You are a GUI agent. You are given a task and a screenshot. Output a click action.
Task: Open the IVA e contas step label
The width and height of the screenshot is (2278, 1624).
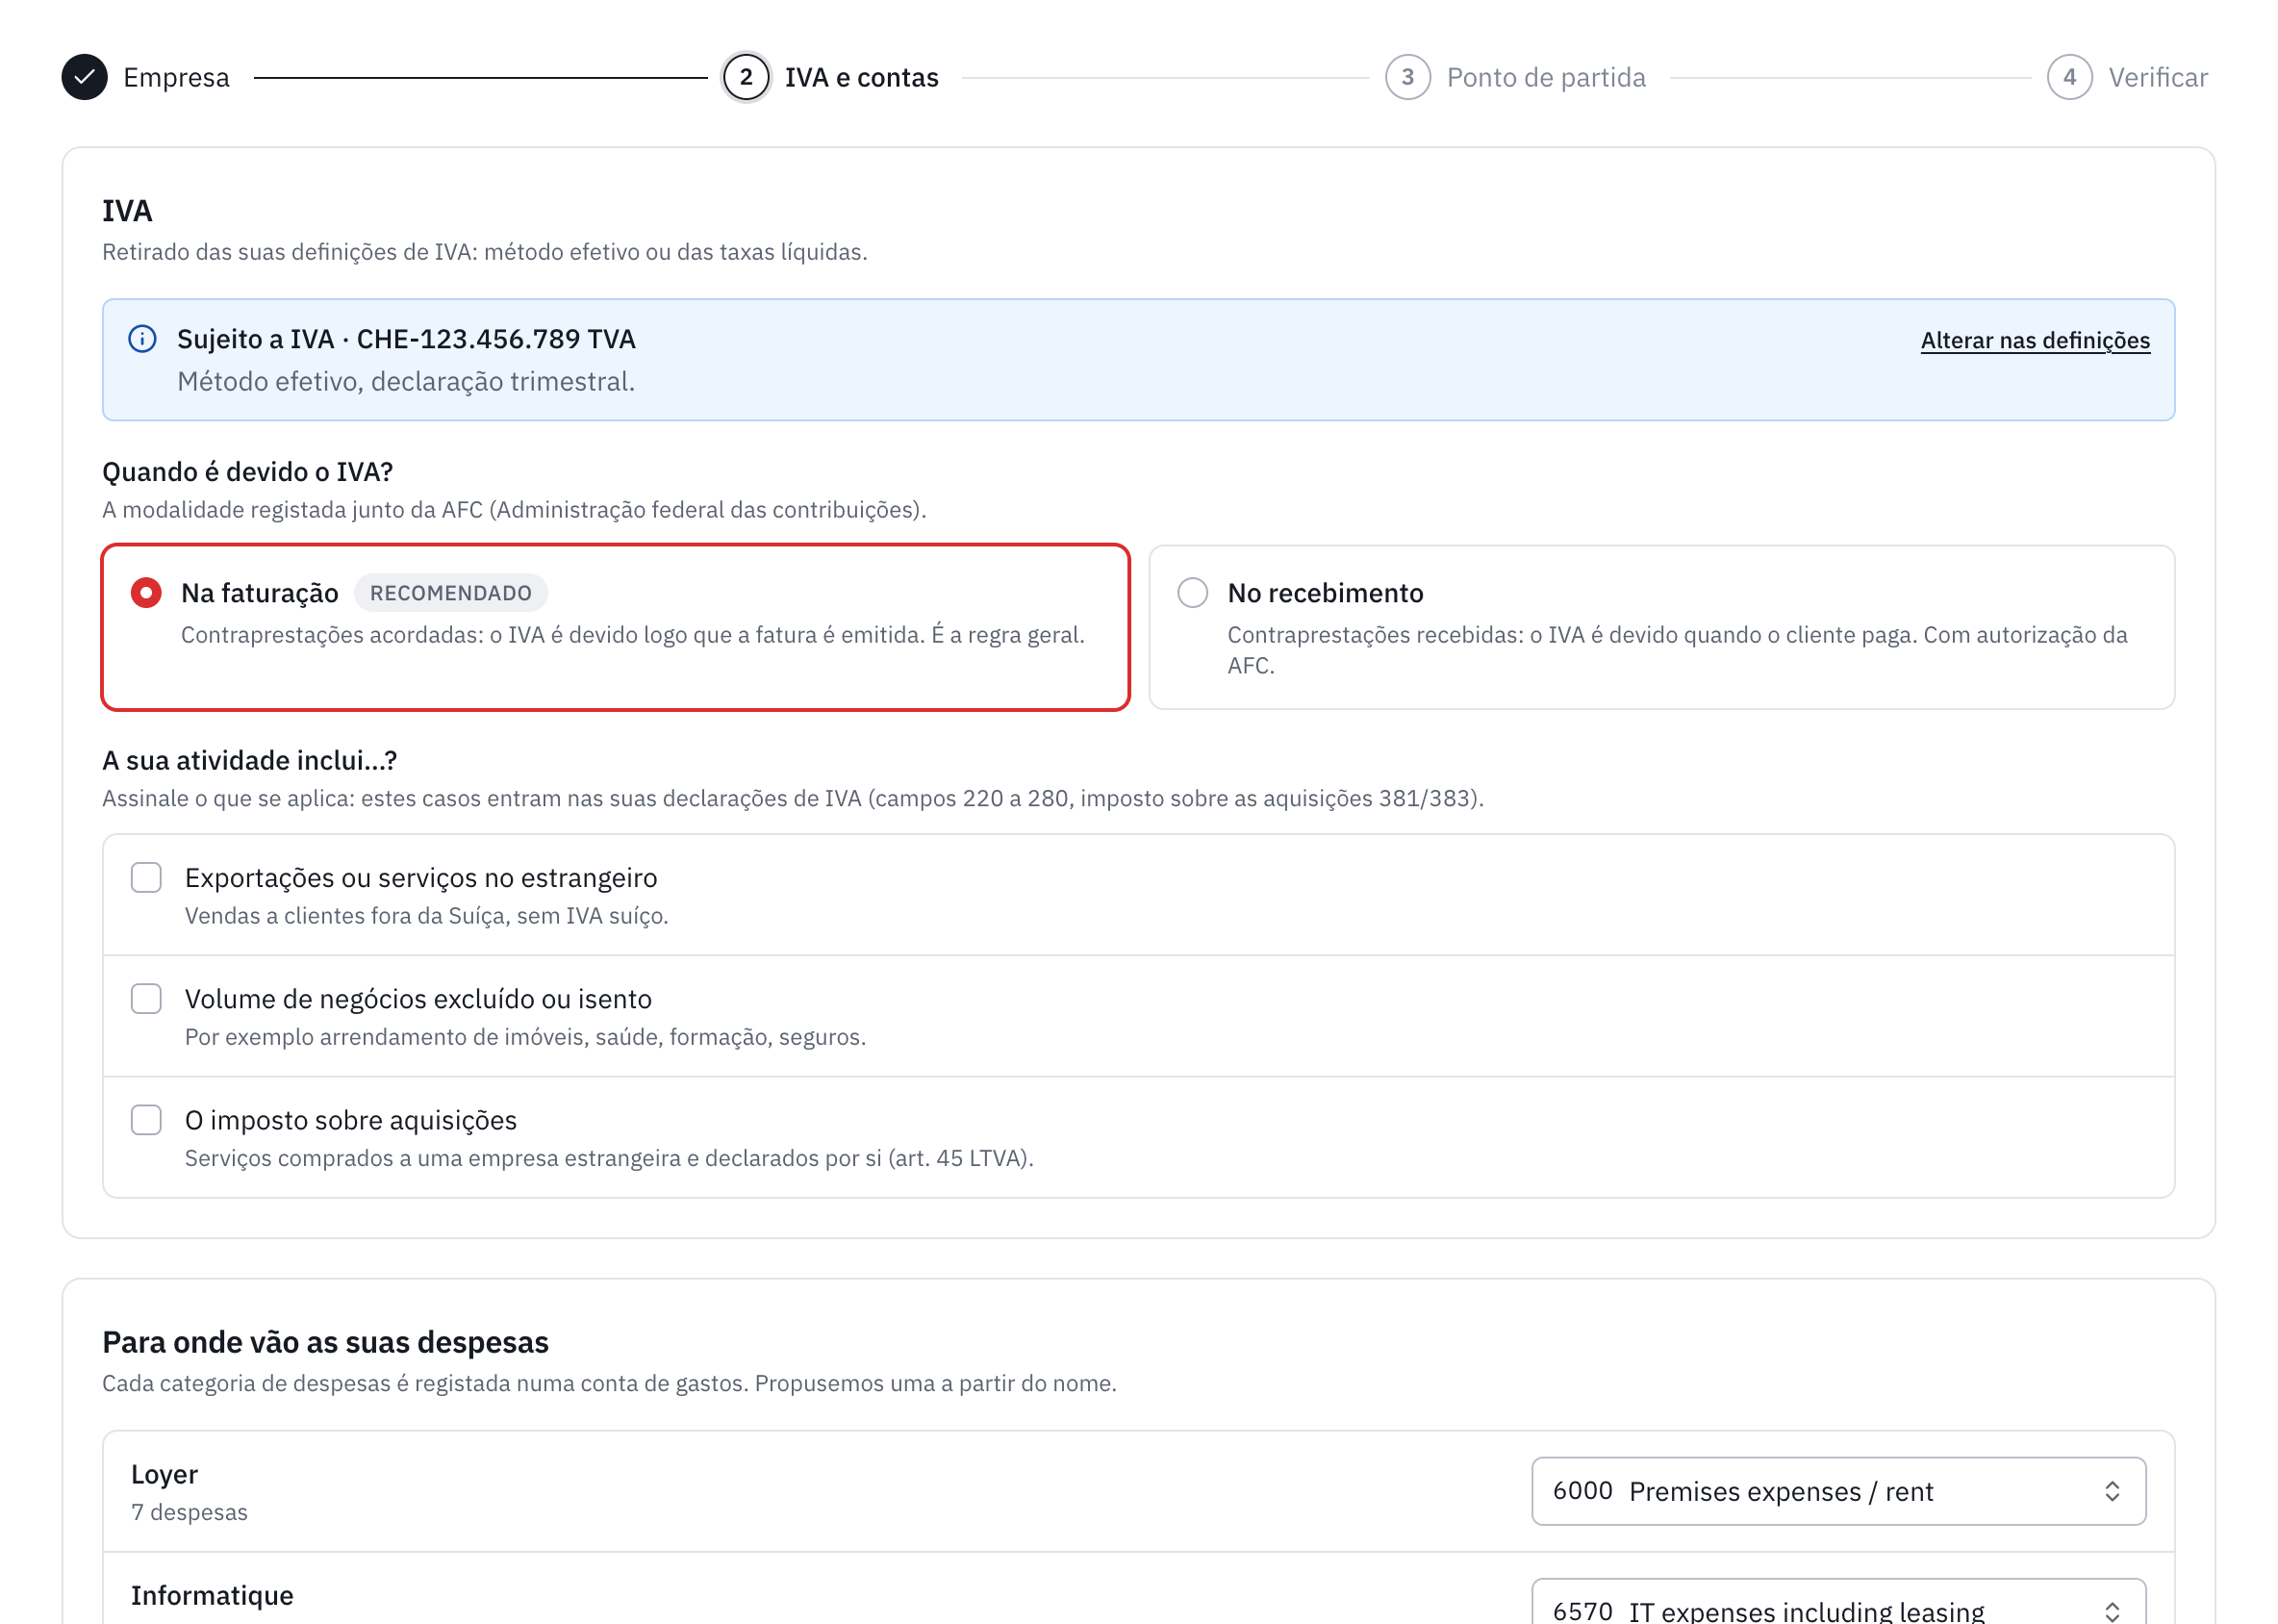tap(861, 77)
